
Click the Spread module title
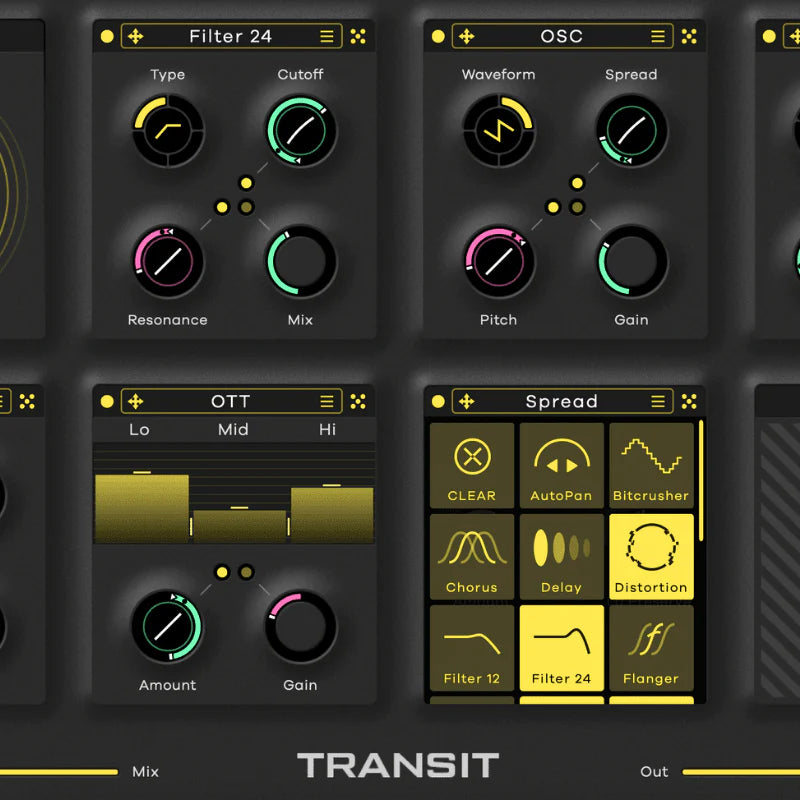pos(562,402)
